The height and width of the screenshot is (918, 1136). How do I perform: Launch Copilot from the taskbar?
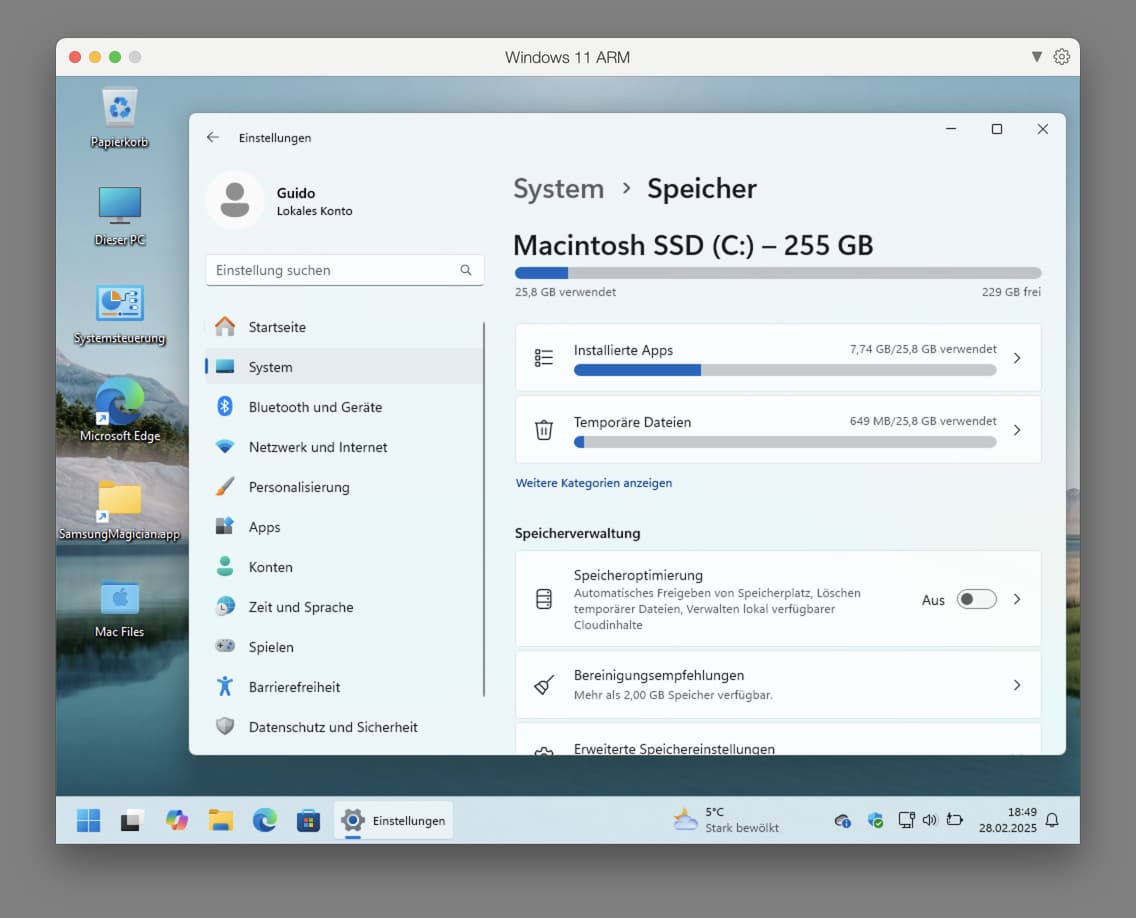[177, 820]
